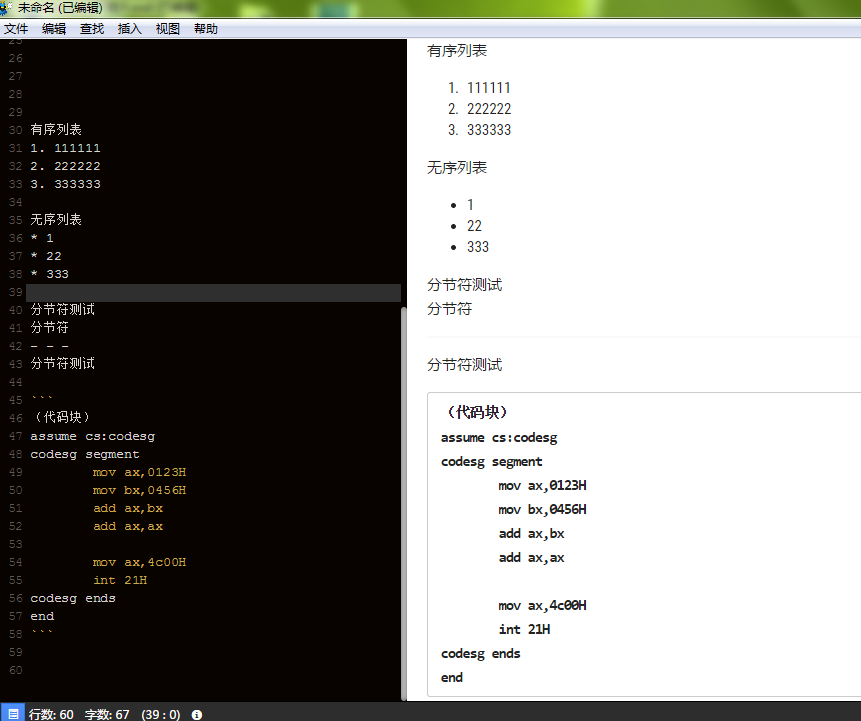This screenshot has height=721, width=861.
Task: Click preview text 分节符测试 below the divider
Action: click(x=465, y=365)
